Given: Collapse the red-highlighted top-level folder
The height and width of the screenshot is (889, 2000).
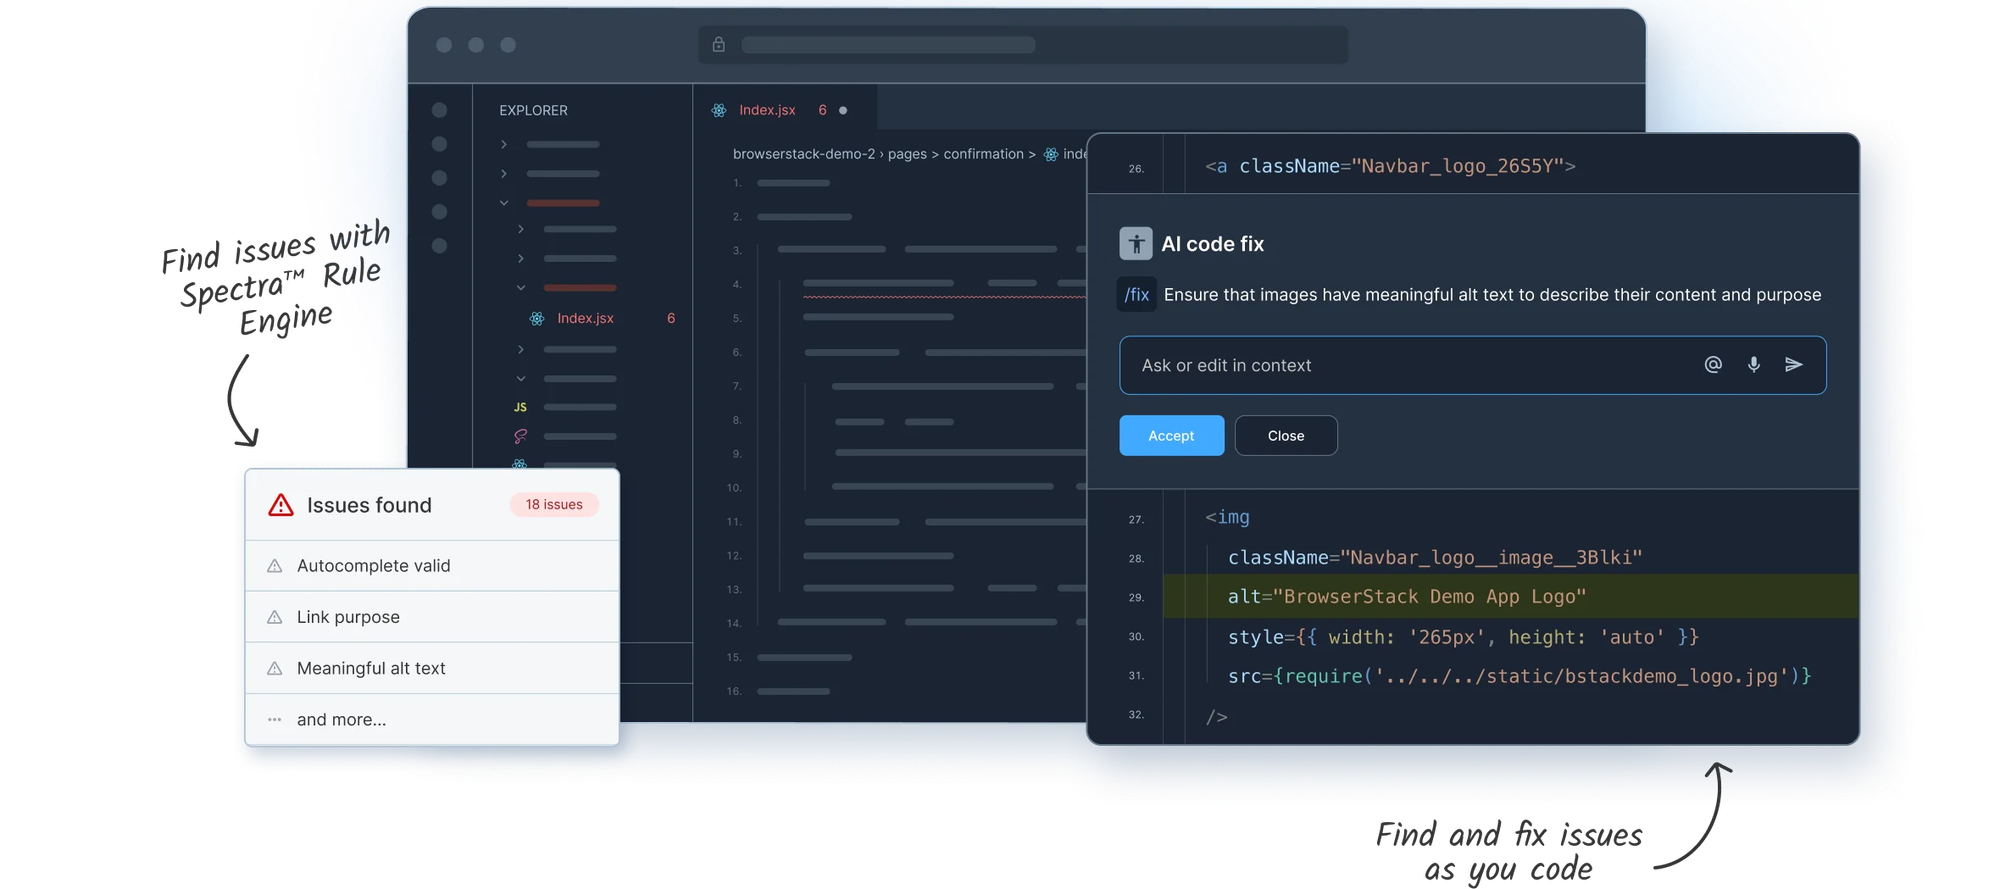Looking at the screenshot, I should pos(504,203).
